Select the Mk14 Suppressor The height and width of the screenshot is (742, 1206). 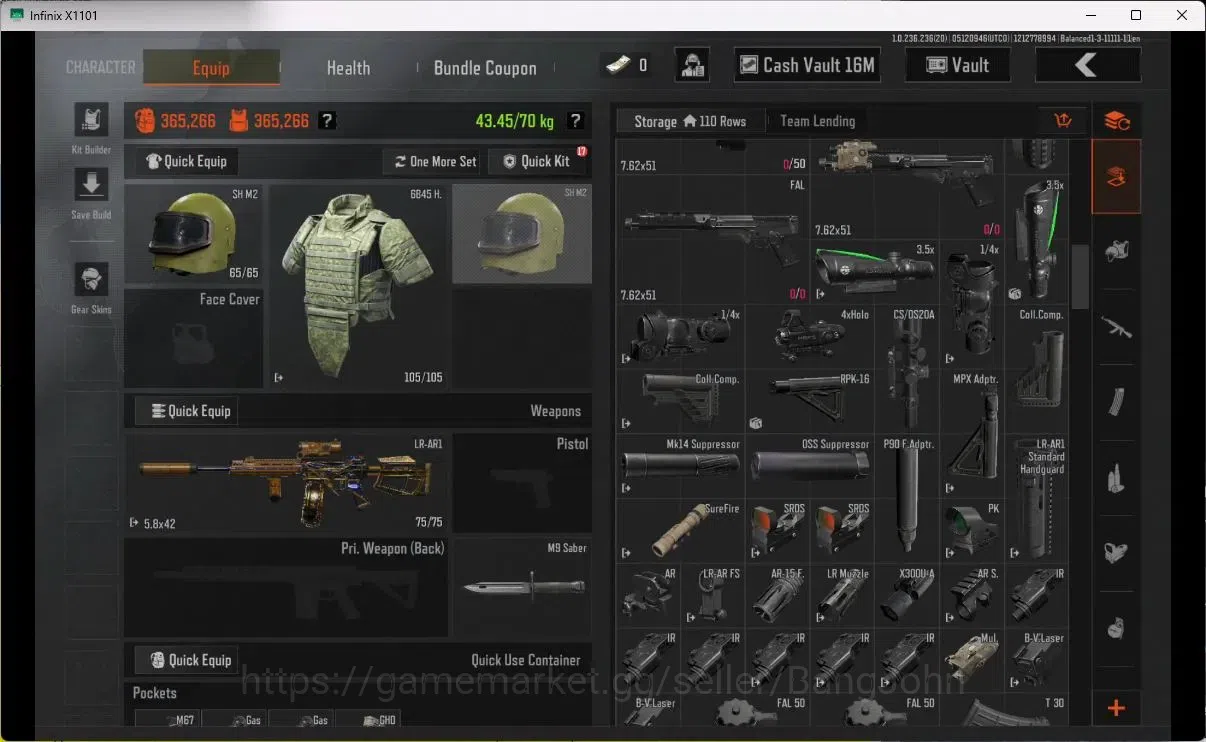680,466
